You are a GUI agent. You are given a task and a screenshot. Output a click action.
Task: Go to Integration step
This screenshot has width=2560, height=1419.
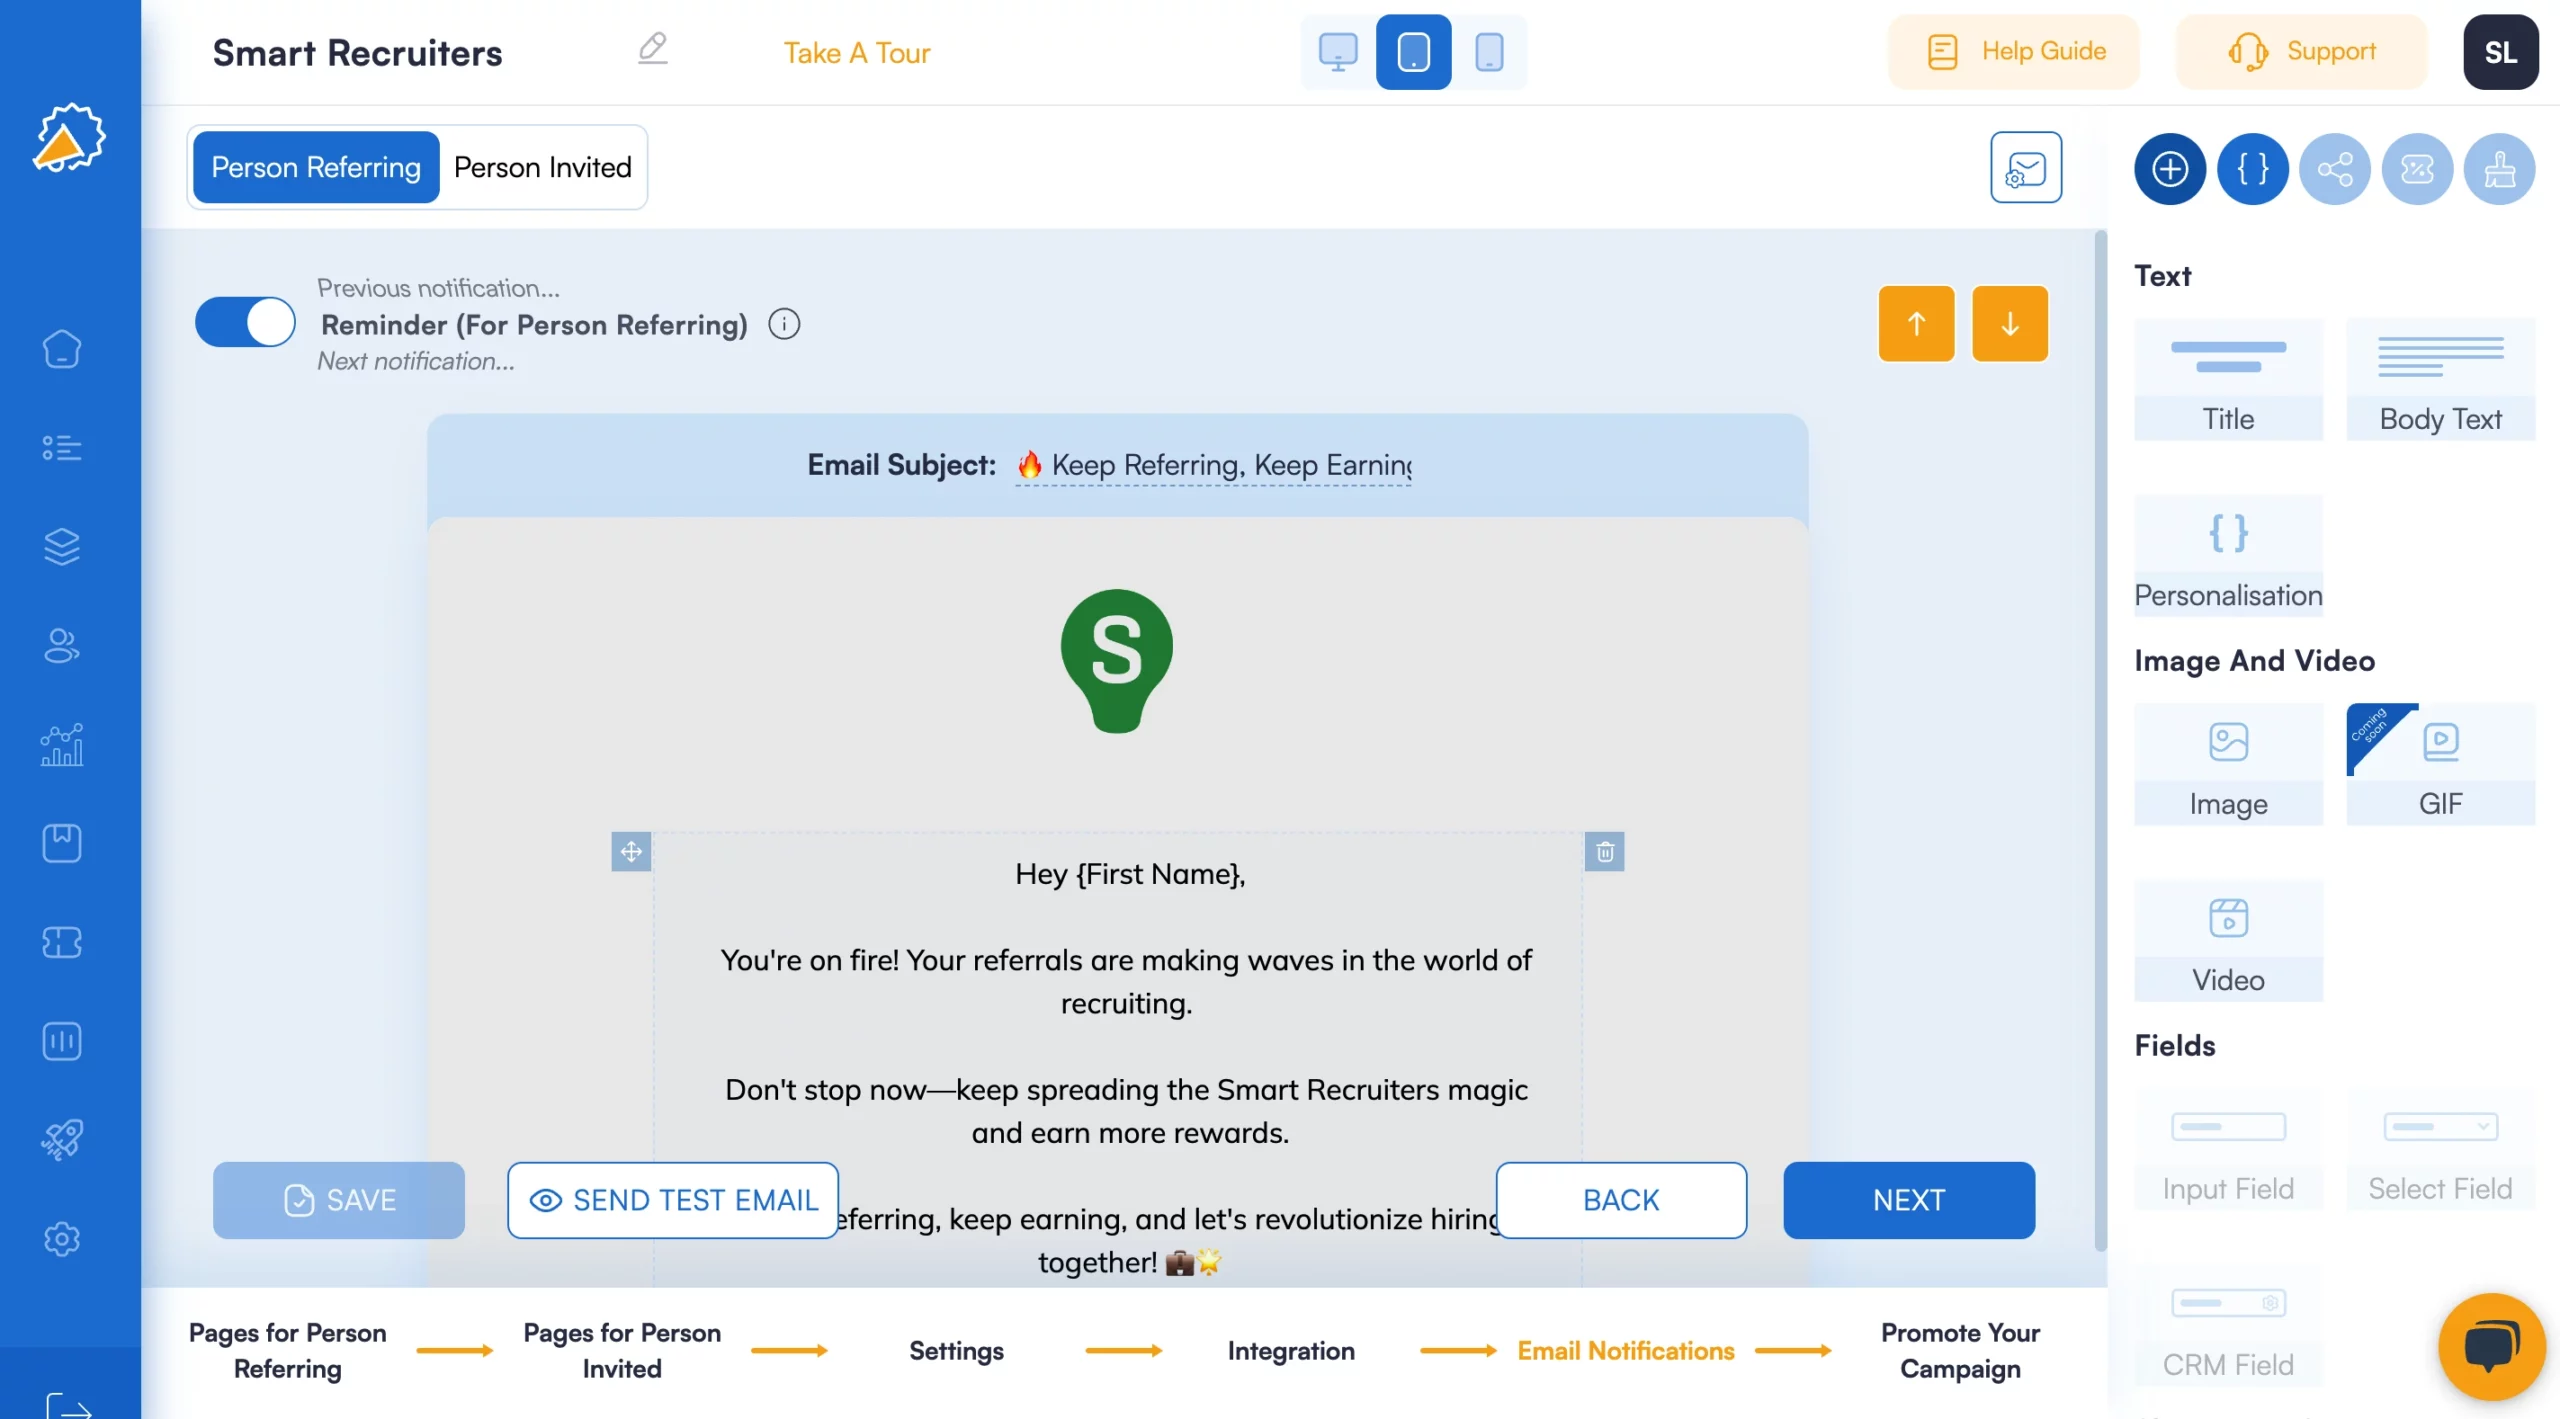[x=1291, y=1350]
